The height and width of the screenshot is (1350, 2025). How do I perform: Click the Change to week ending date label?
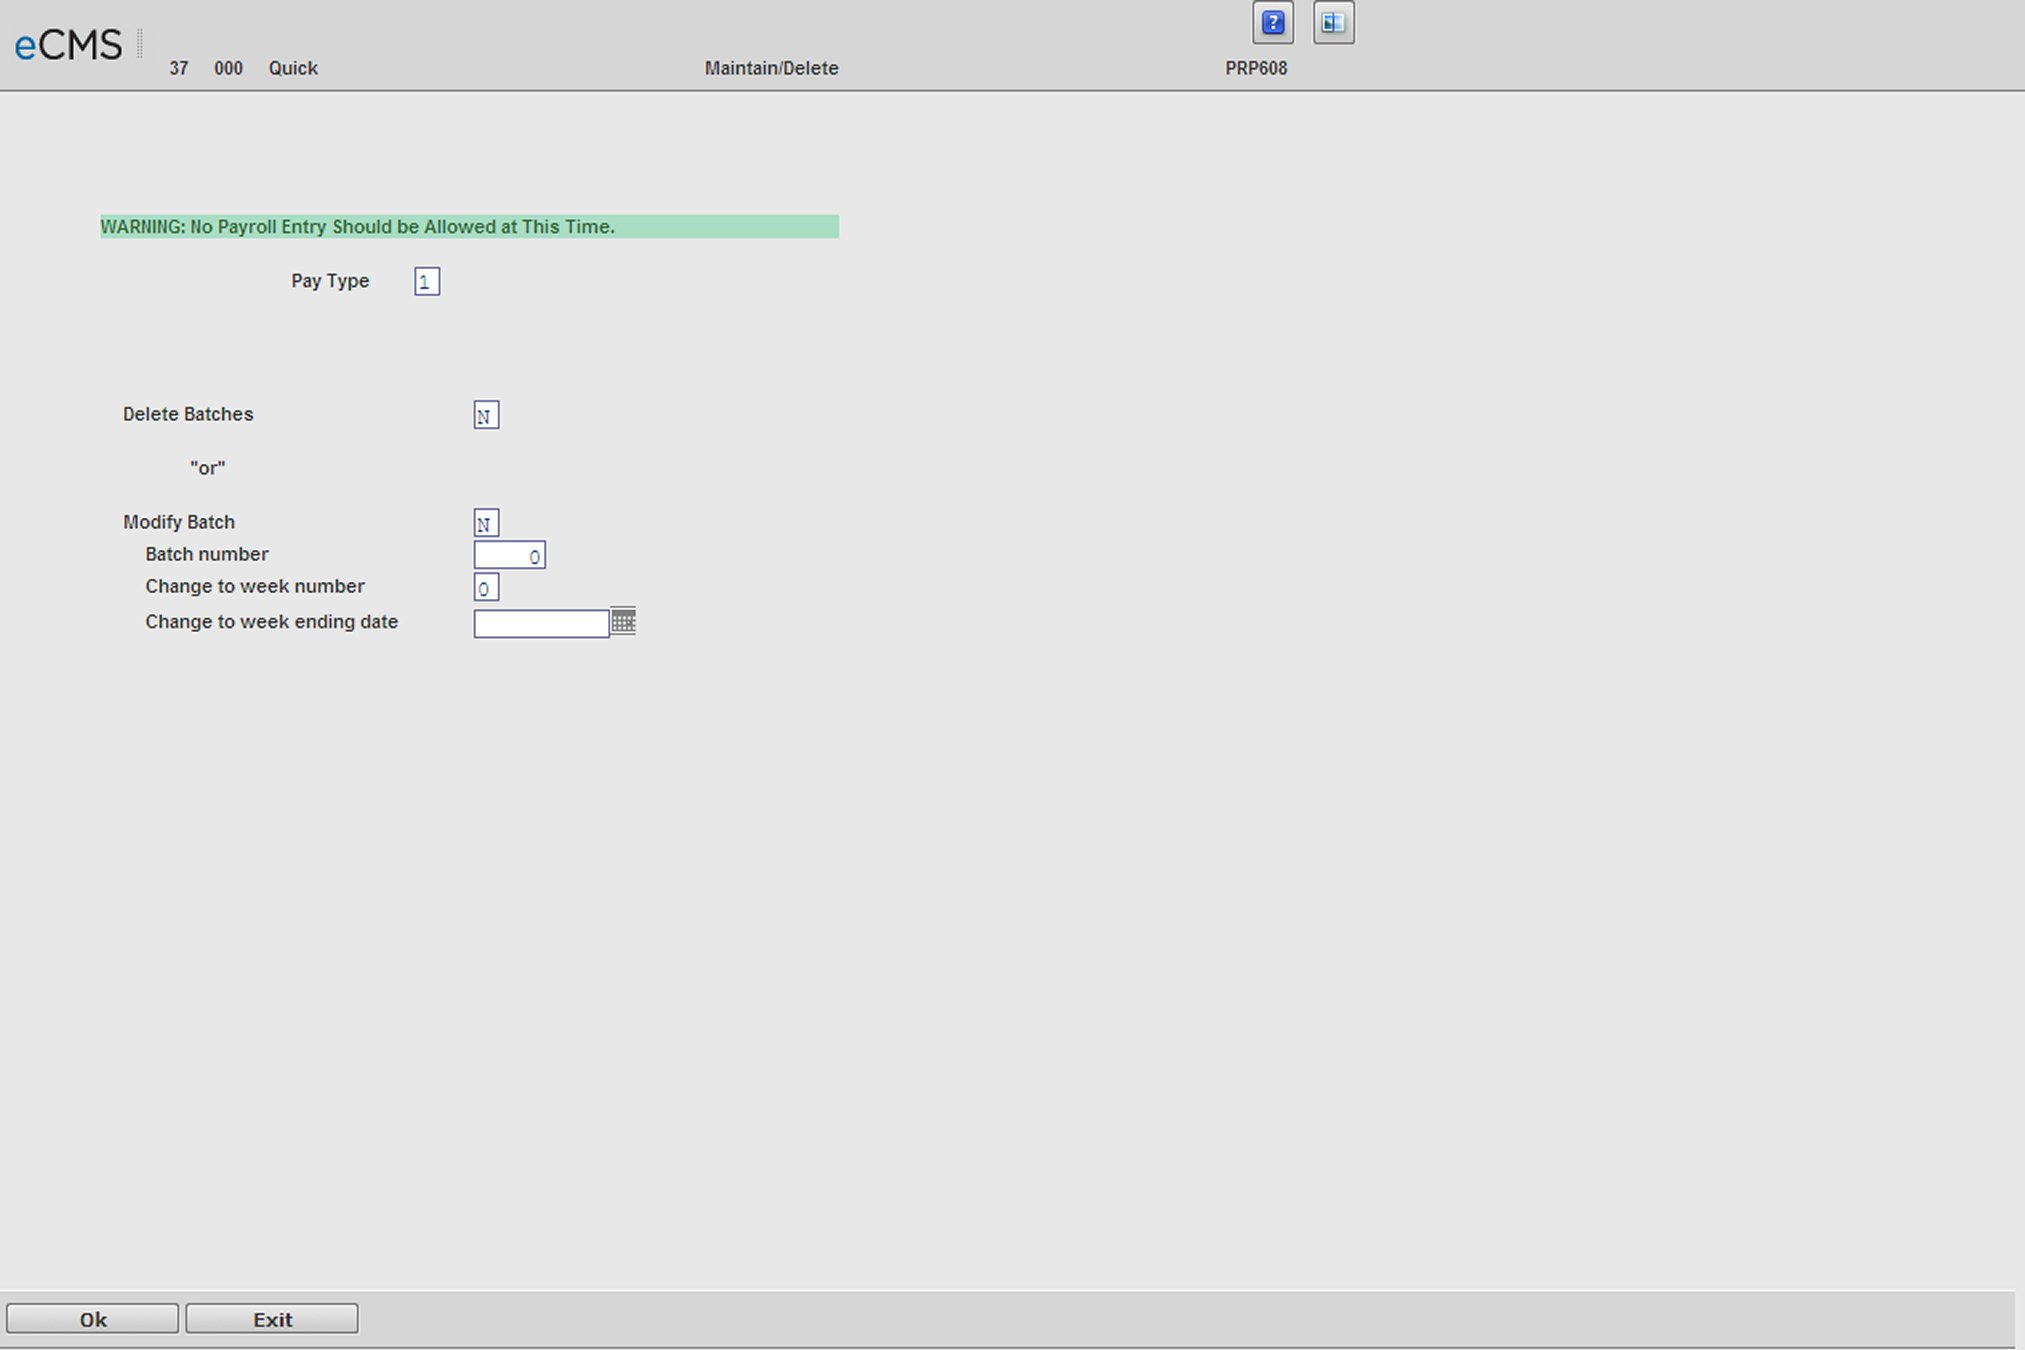[272, 621]
